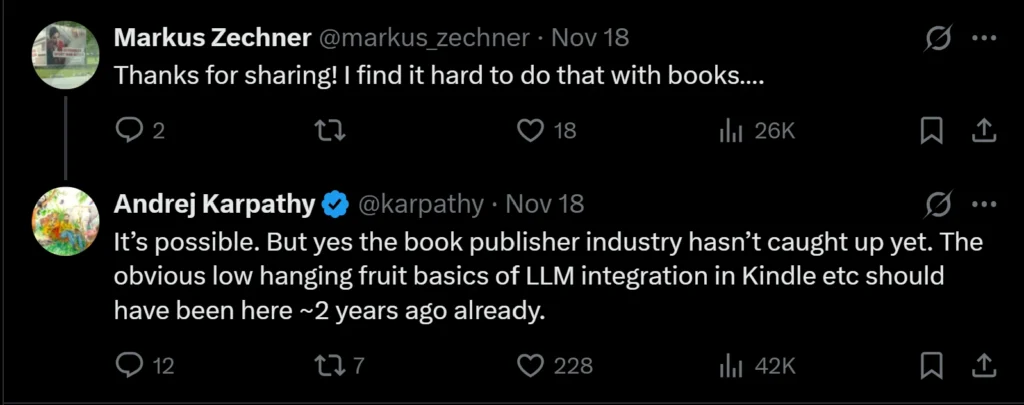Click Andrej Karpathy's profile avatar
Viewport: 1024px width, 405px height.
pyautogui.click(x=66, y=221)
